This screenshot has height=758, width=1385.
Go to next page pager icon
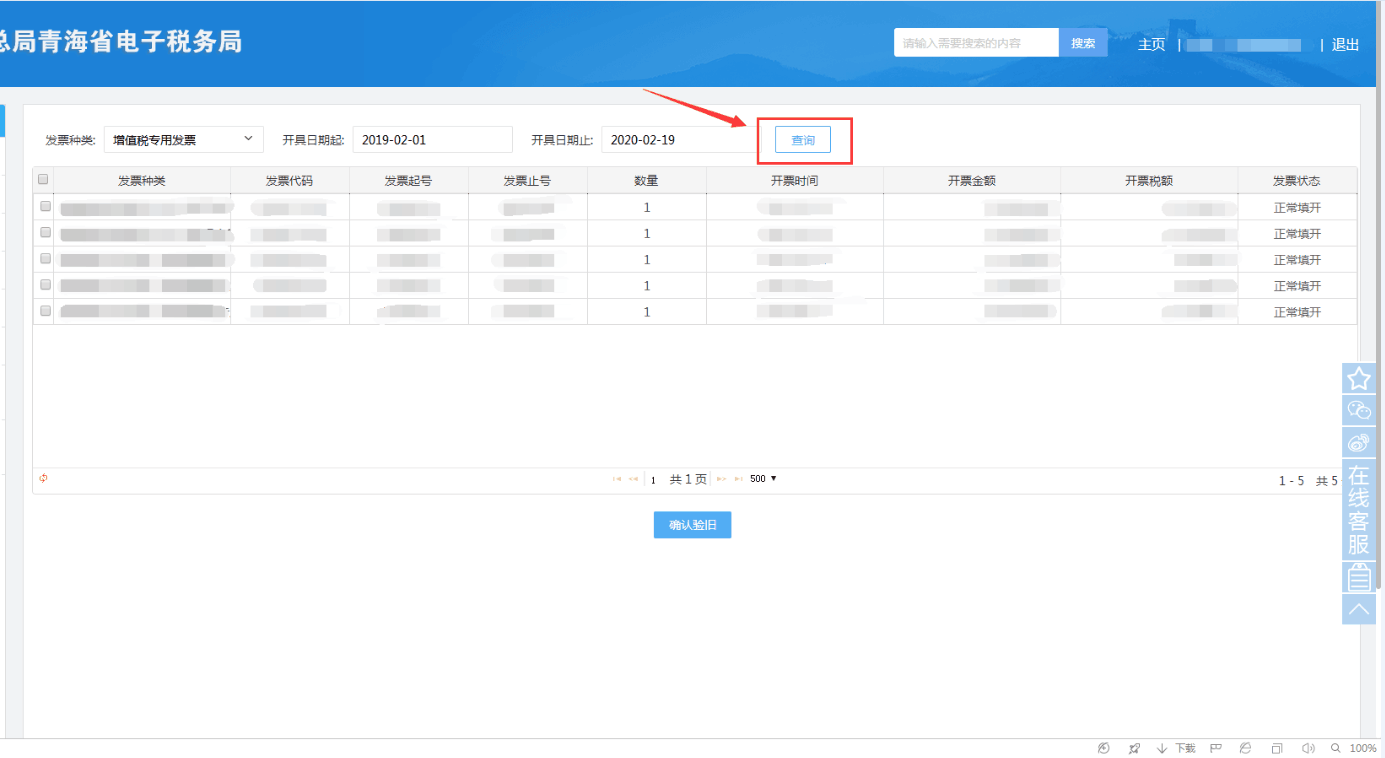721,480
